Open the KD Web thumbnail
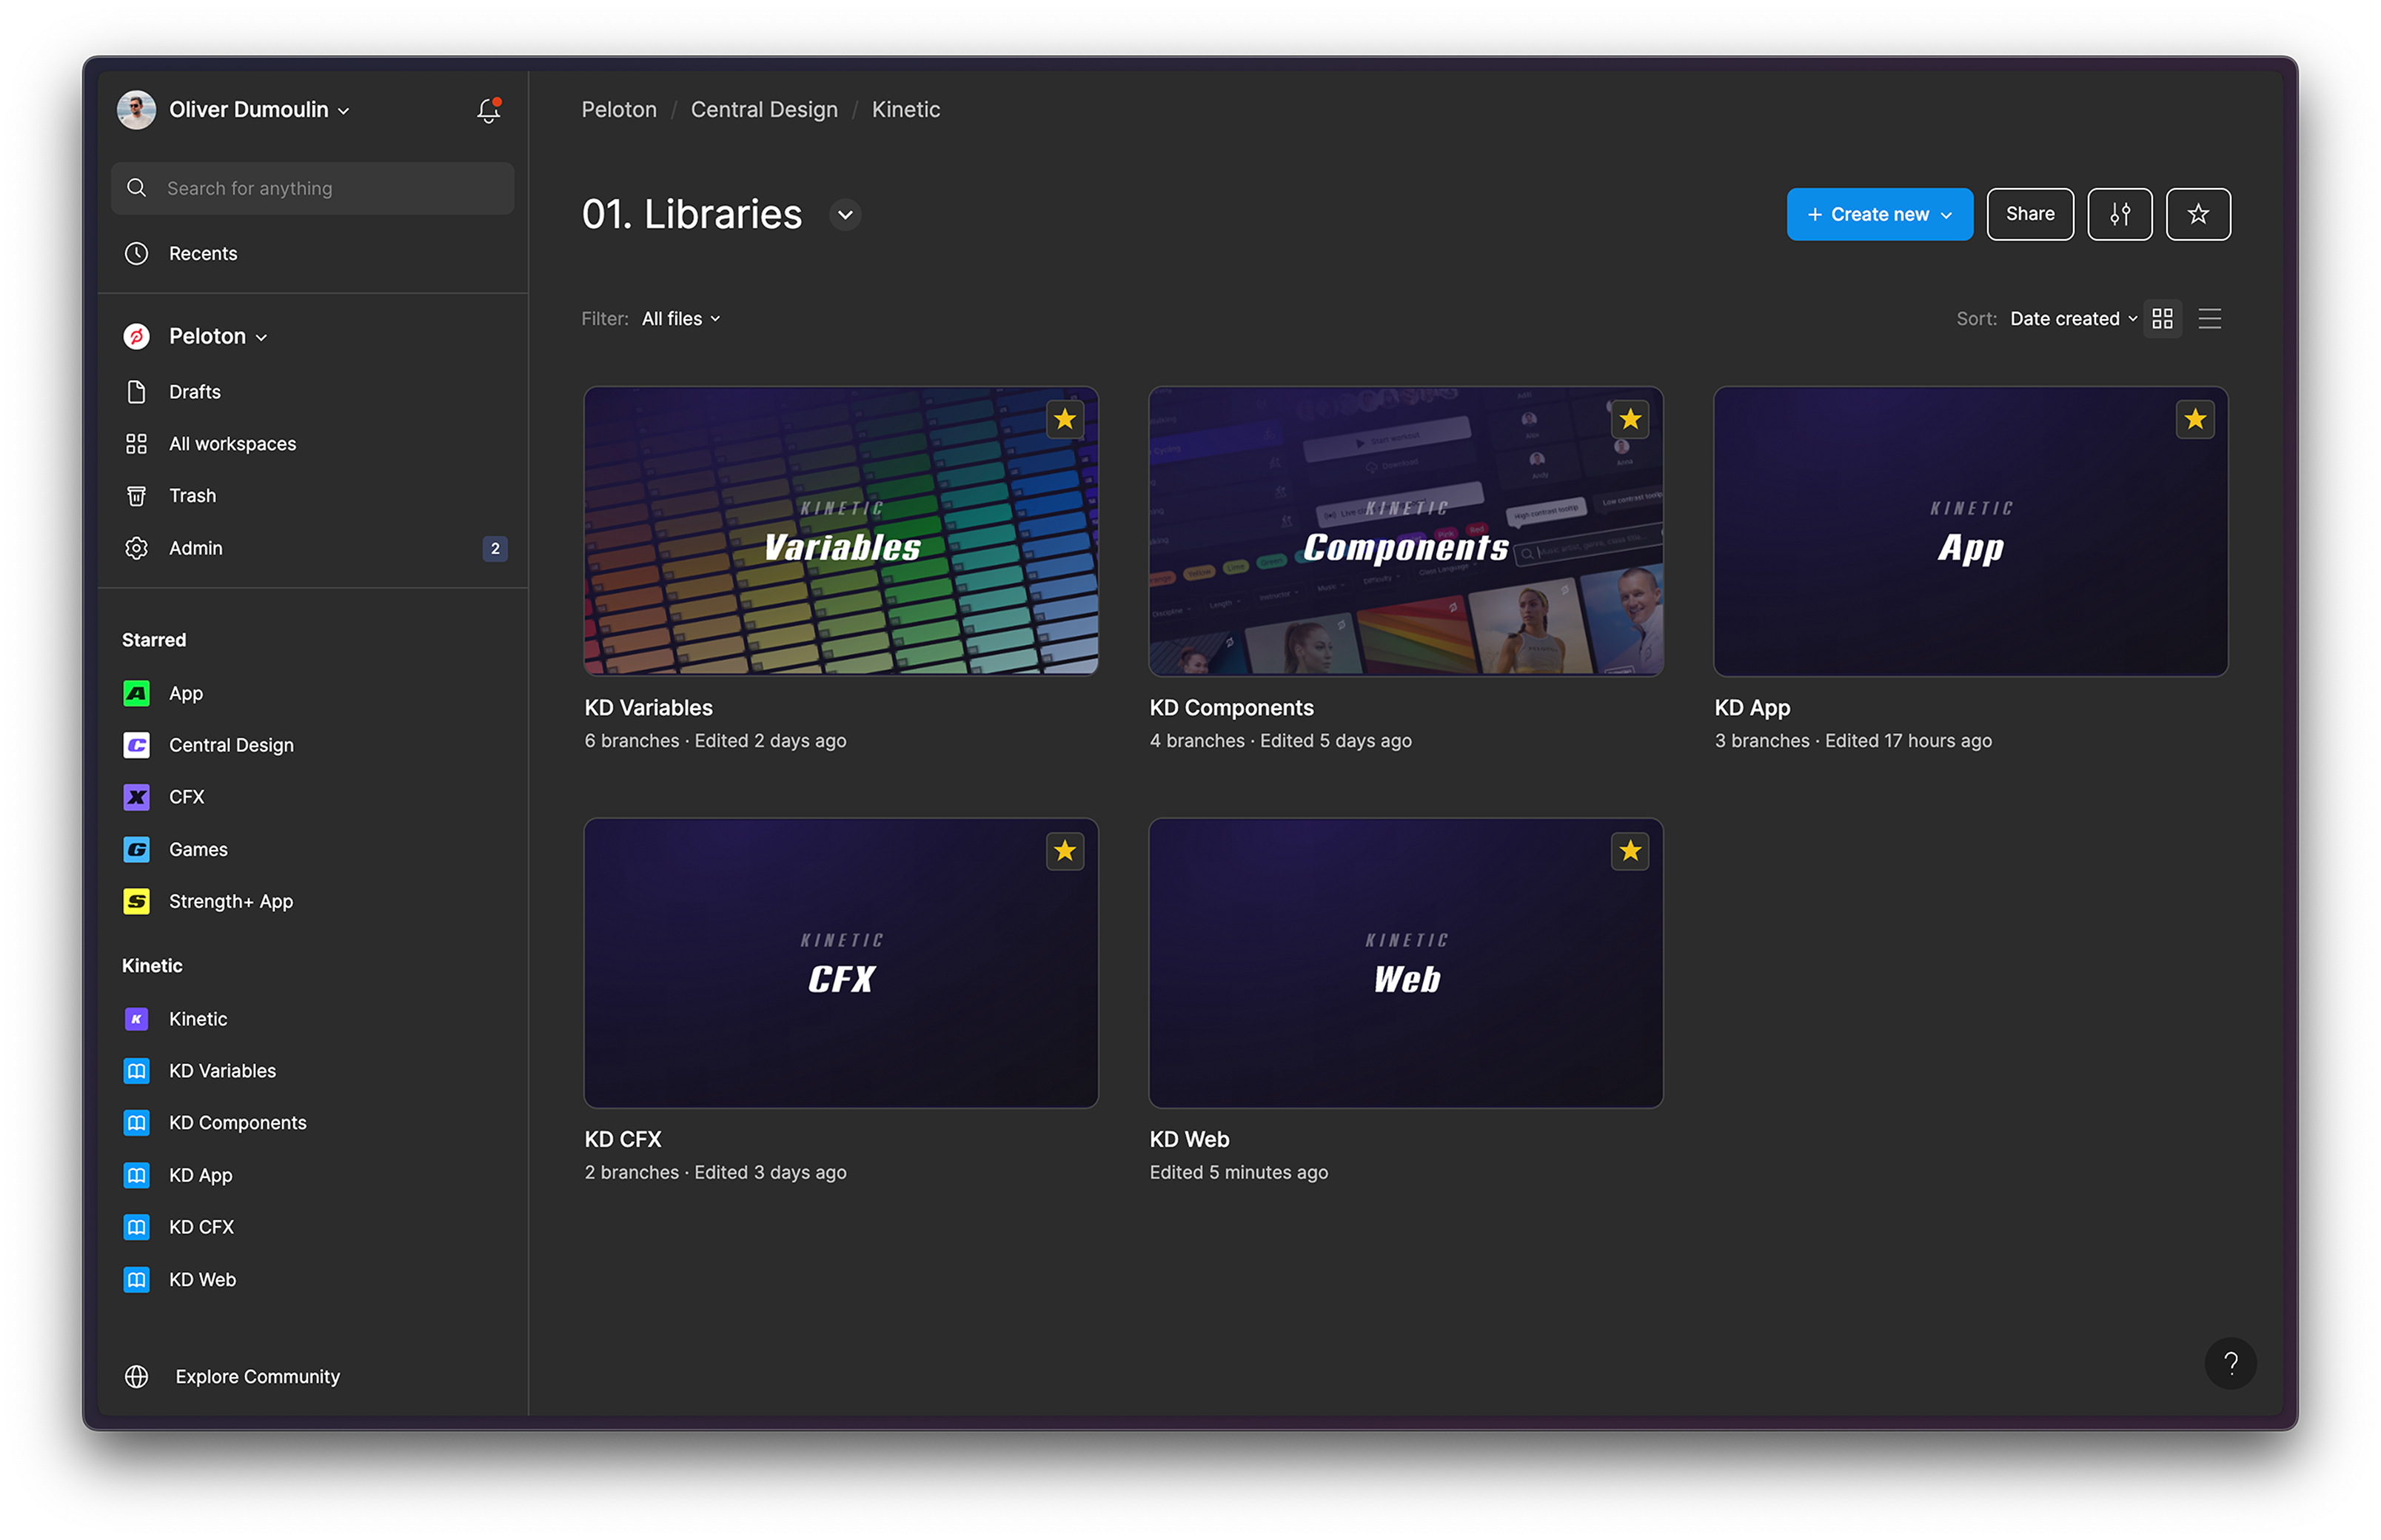The width and height of the screenshot is (2381, 1540). (x=1405, y=963)
